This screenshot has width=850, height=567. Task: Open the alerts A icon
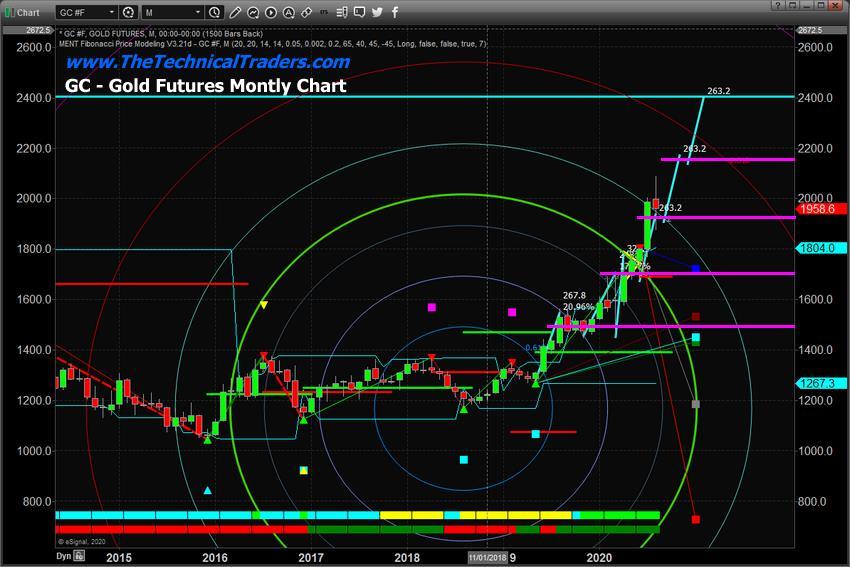click(x=288, y=12)
